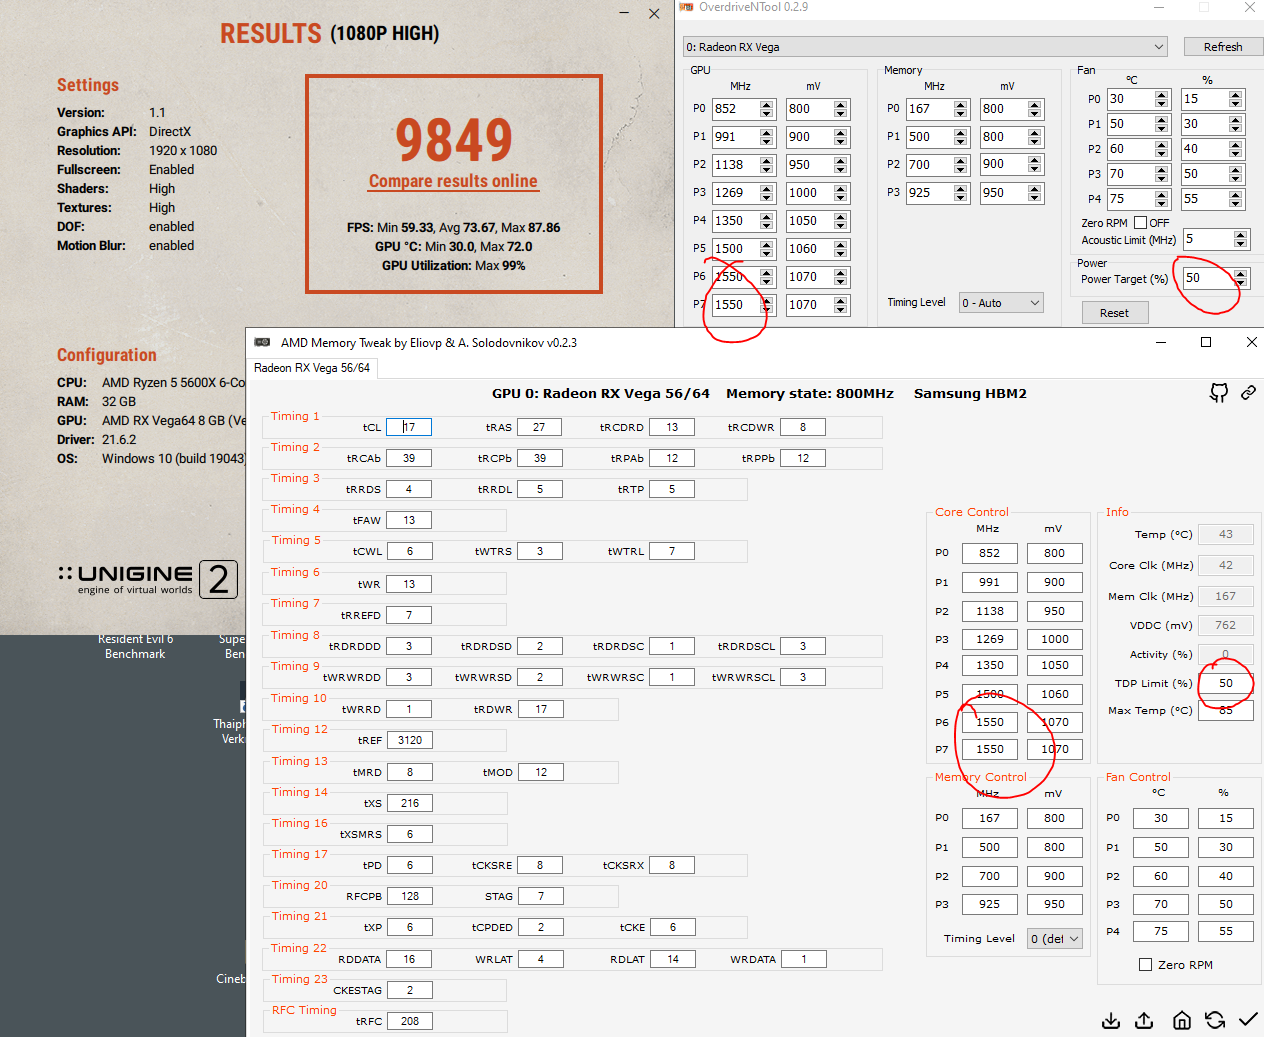Increase Acoustic Limit with up arrow

click(1241, 235)
